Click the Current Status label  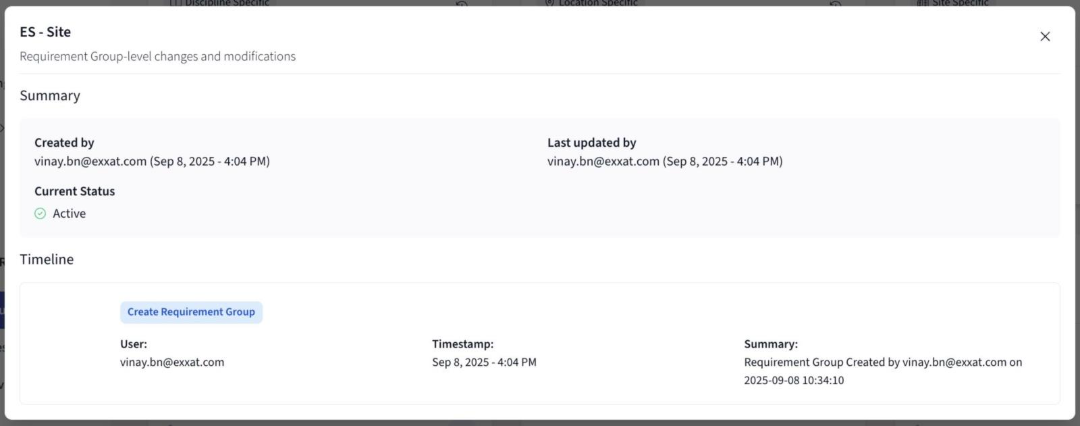tap(75, 191)
